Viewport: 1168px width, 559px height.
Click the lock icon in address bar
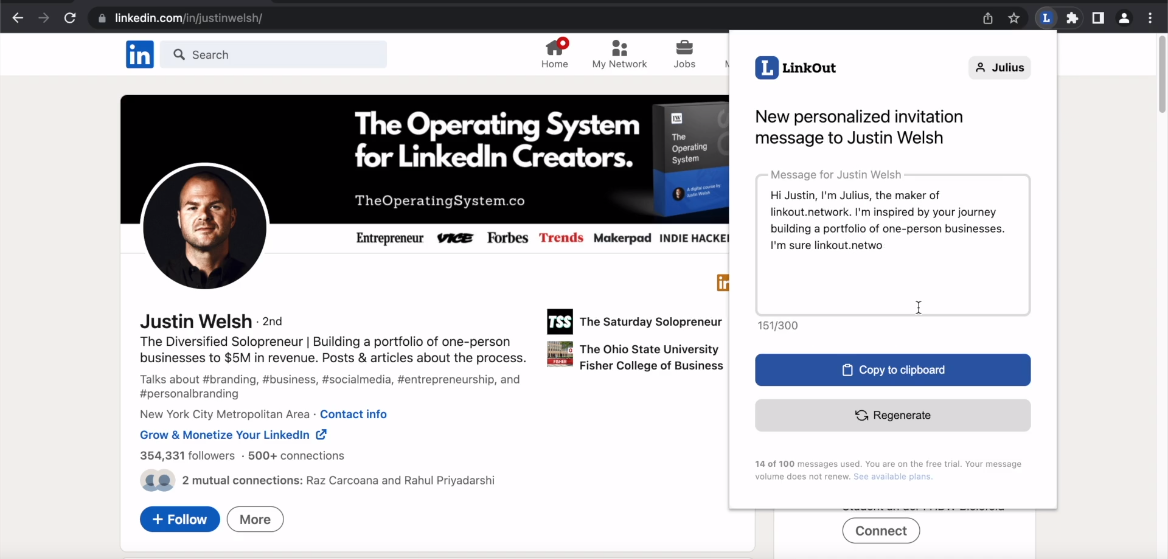tap(102, 18)
